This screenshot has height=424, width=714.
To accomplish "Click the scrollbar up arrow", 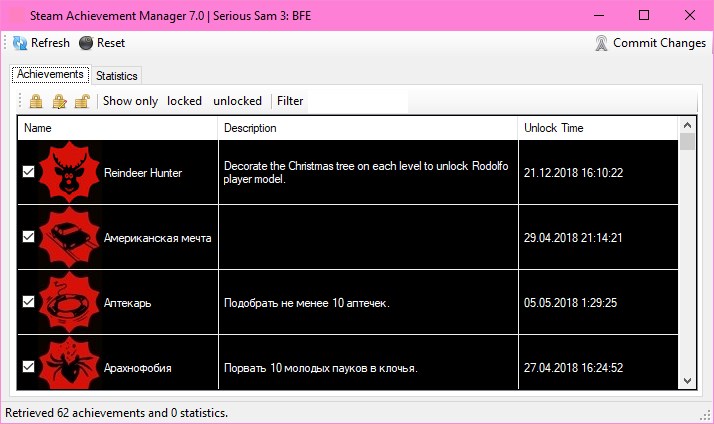I will [687, 125].
